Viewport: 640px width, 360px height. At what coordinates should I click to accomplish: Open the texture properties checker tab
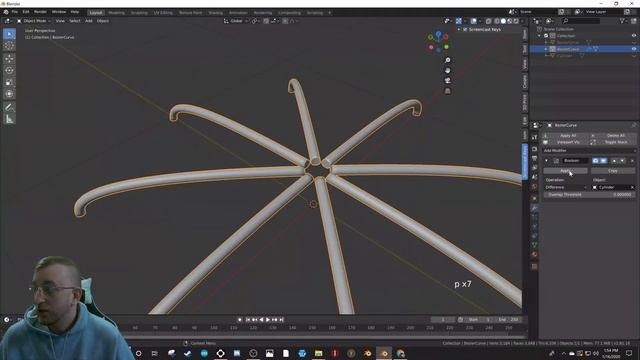tap(534, 267)
